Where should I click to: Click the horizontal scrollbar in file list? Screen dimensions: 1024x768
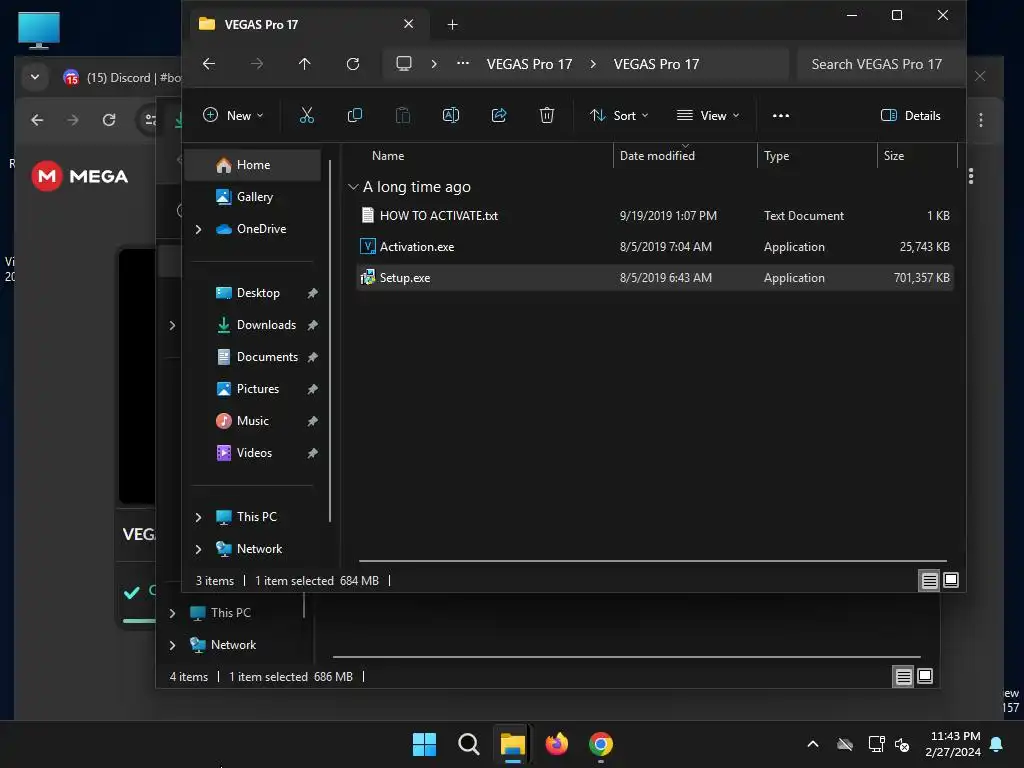tap(652, 561)
